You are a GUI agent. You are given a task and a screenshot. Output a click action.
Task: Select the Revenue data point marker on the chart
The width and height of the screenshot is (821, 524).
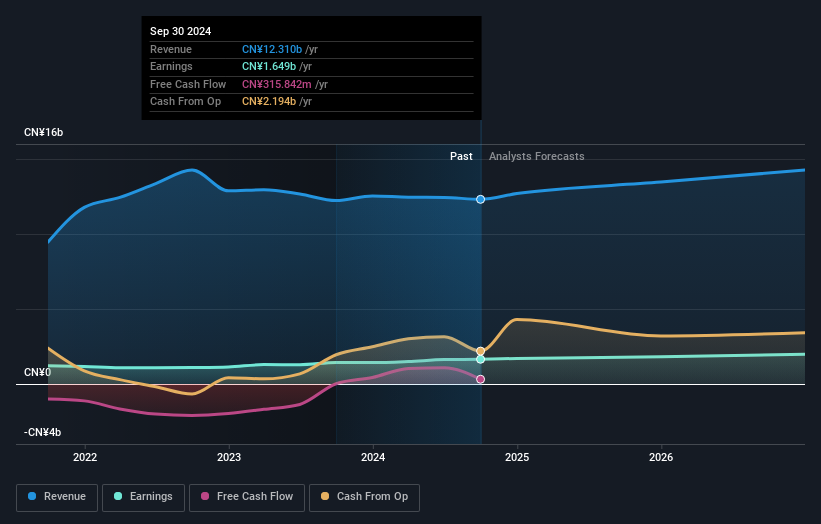481,199
